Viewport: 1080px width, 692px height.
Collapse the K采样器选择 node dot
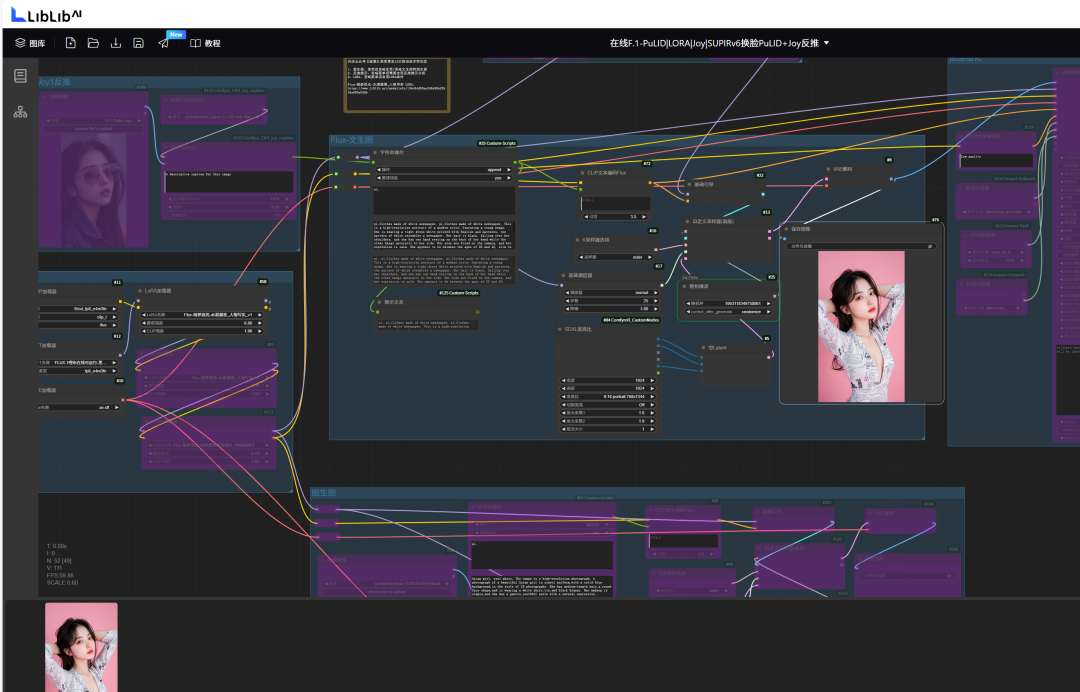point(577,240)
